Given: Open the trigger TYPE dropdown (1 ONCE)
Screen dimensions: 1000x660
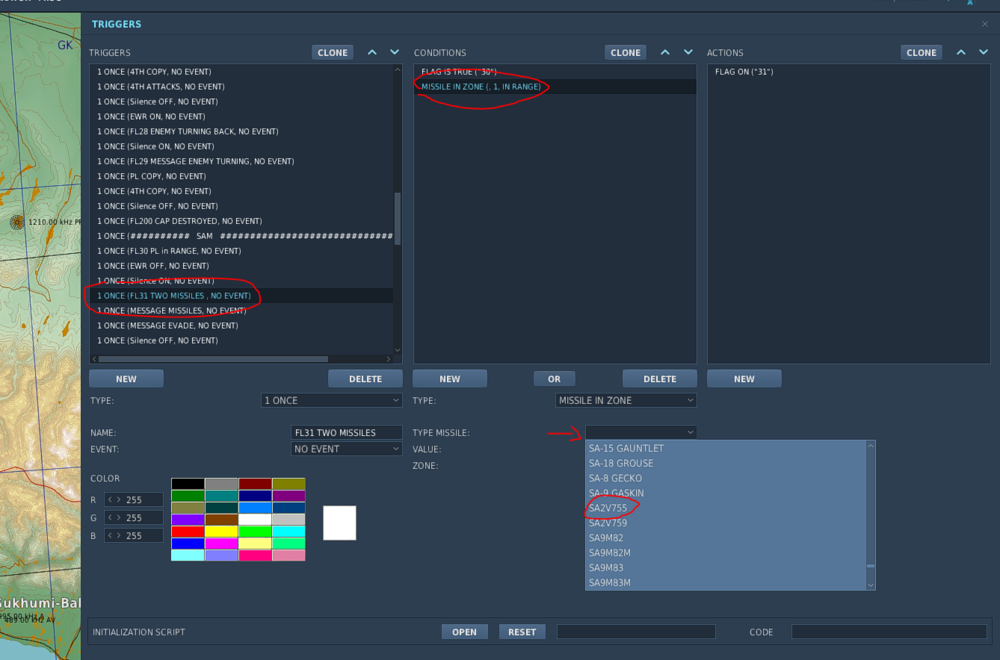Looking at the screenshot, I should pos(332,400).
